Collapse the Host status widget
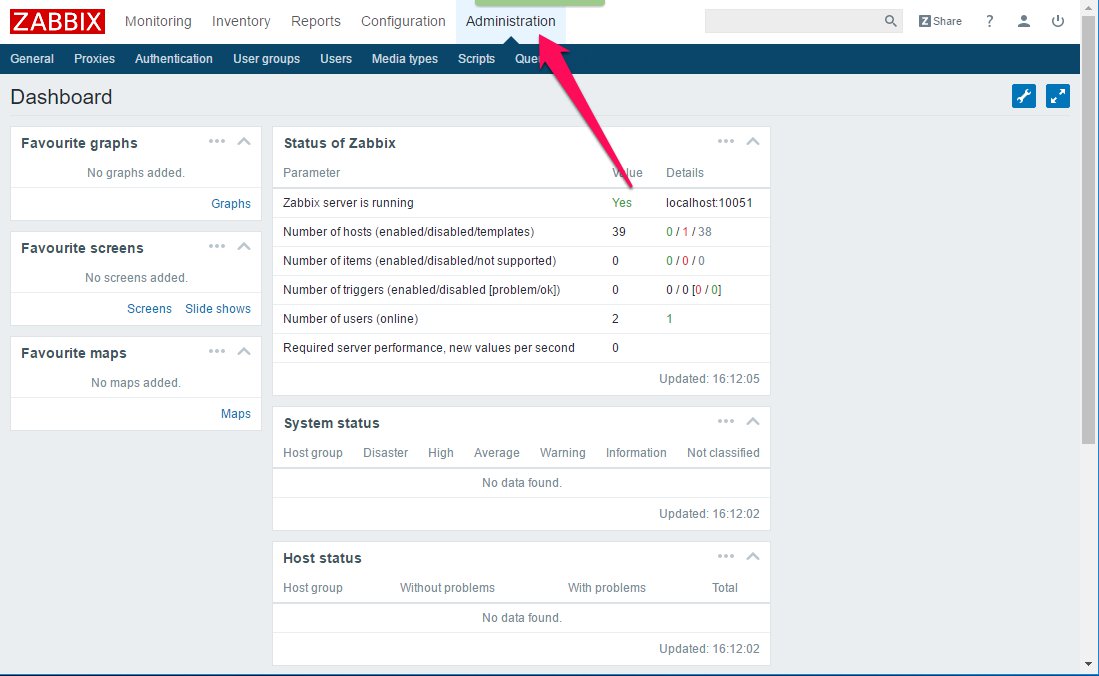 [x=753, y=556]
